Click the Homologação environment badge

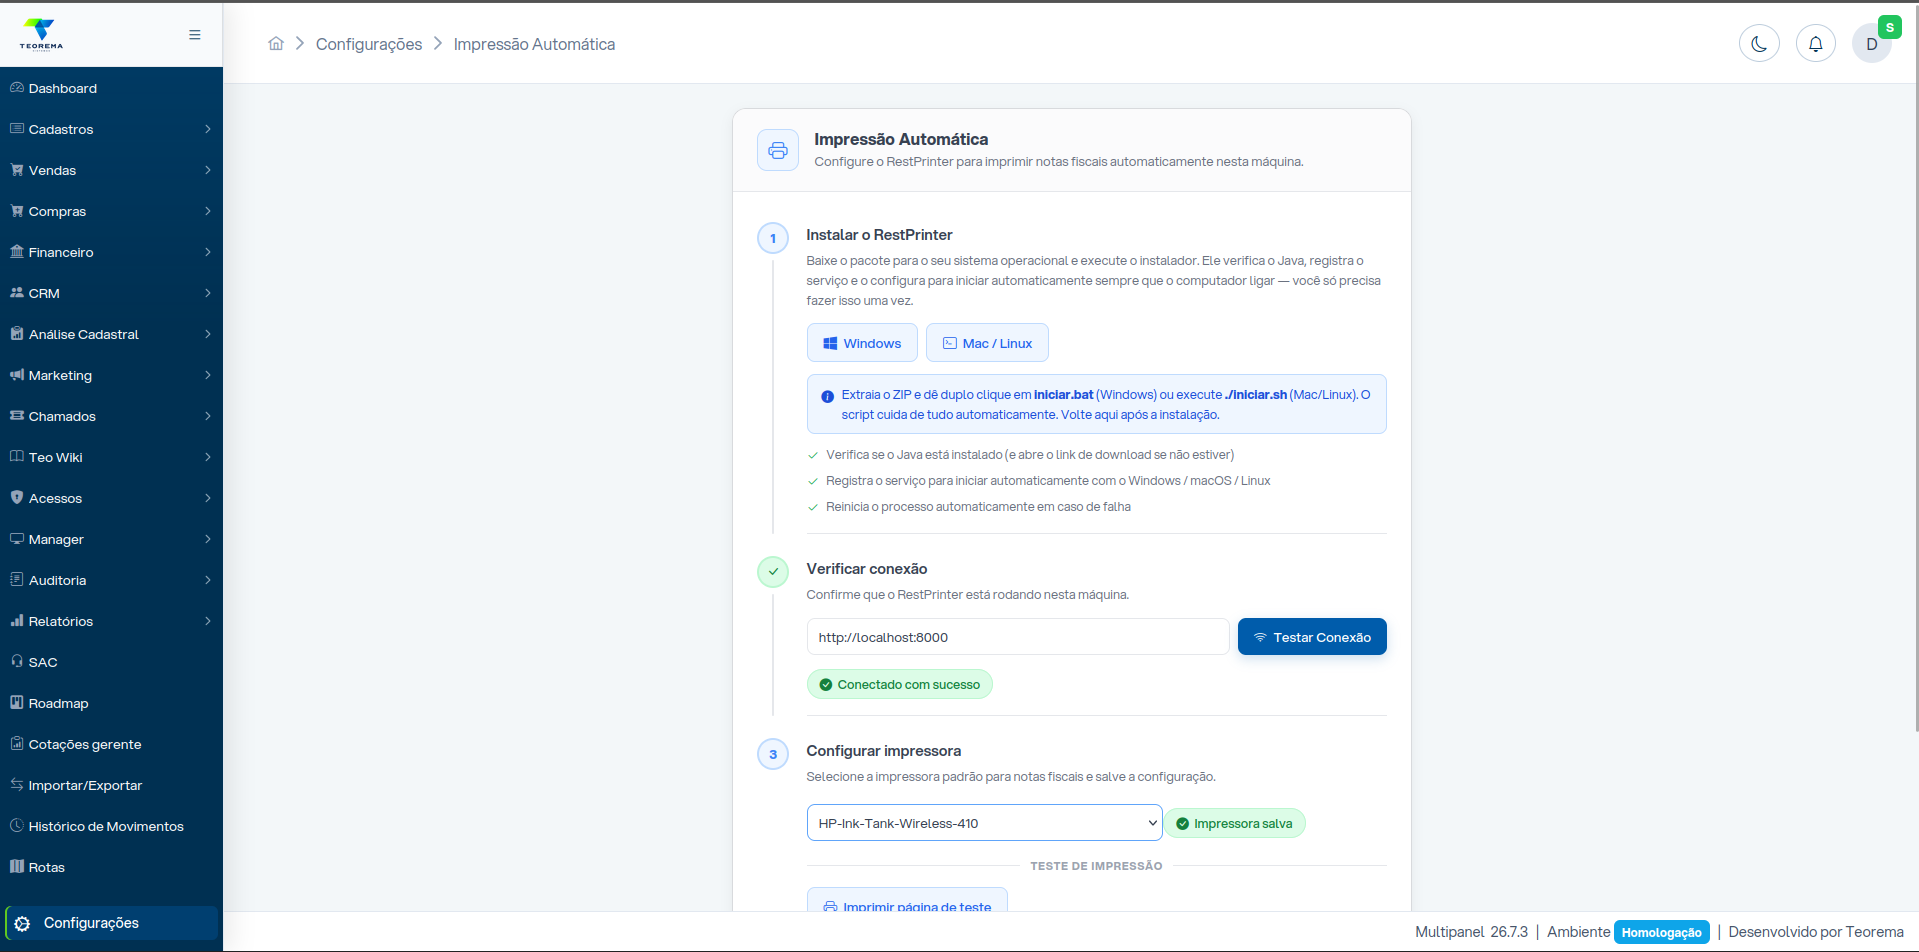[1661, 932]
